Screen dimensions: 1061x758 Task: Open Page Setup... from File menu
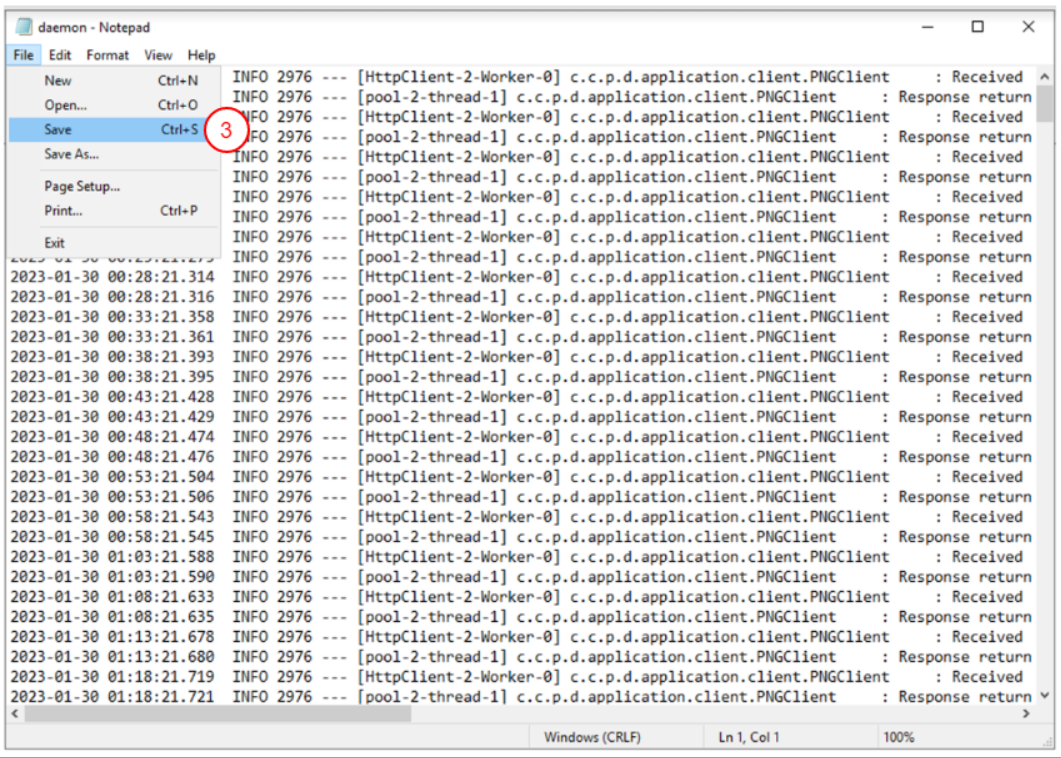coord(114,186)
